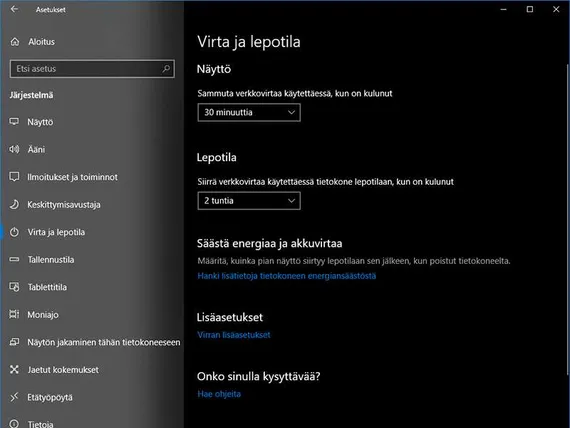Click Hanki lisätietoja tietokoneen energiansäästöstä link

point(286,276)
